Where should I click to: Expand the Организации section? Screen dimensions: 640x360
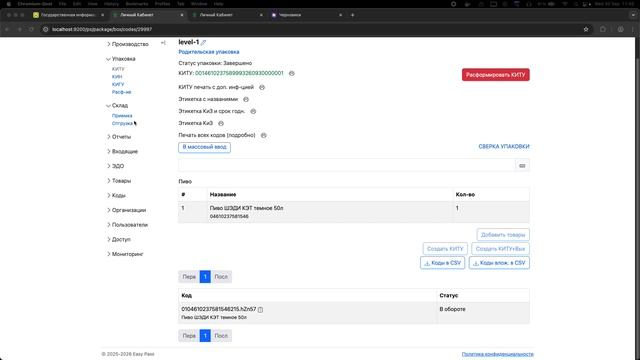click(x=127, y=210)
